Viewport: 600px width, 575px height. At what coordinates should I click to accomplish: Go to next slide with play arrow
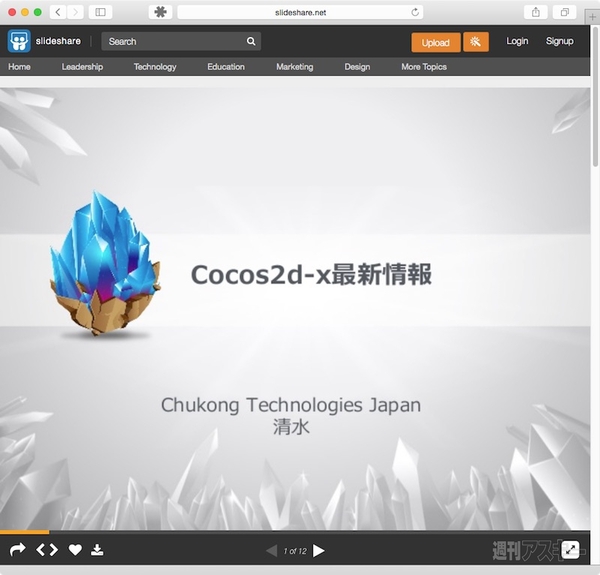[318, 551]
